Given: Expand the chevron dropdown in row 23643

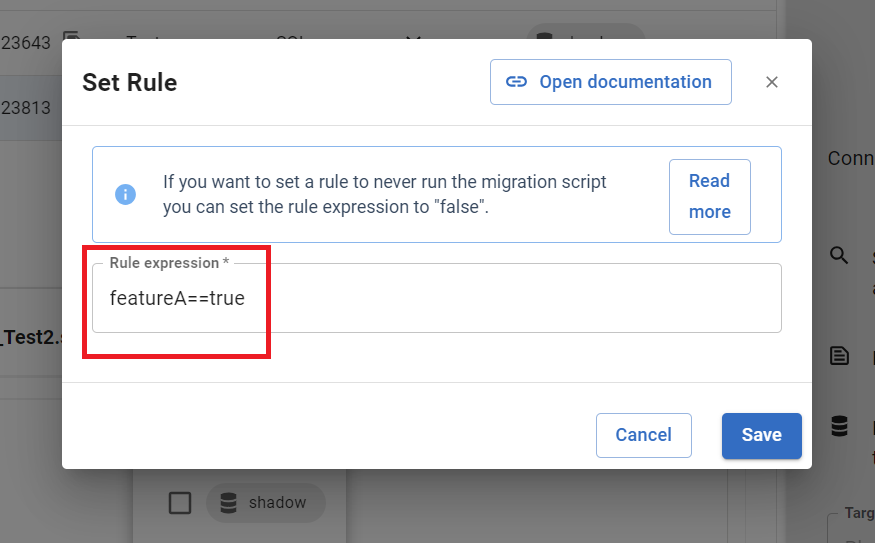Looking at the screenshot, I should [x=413, y=39].
